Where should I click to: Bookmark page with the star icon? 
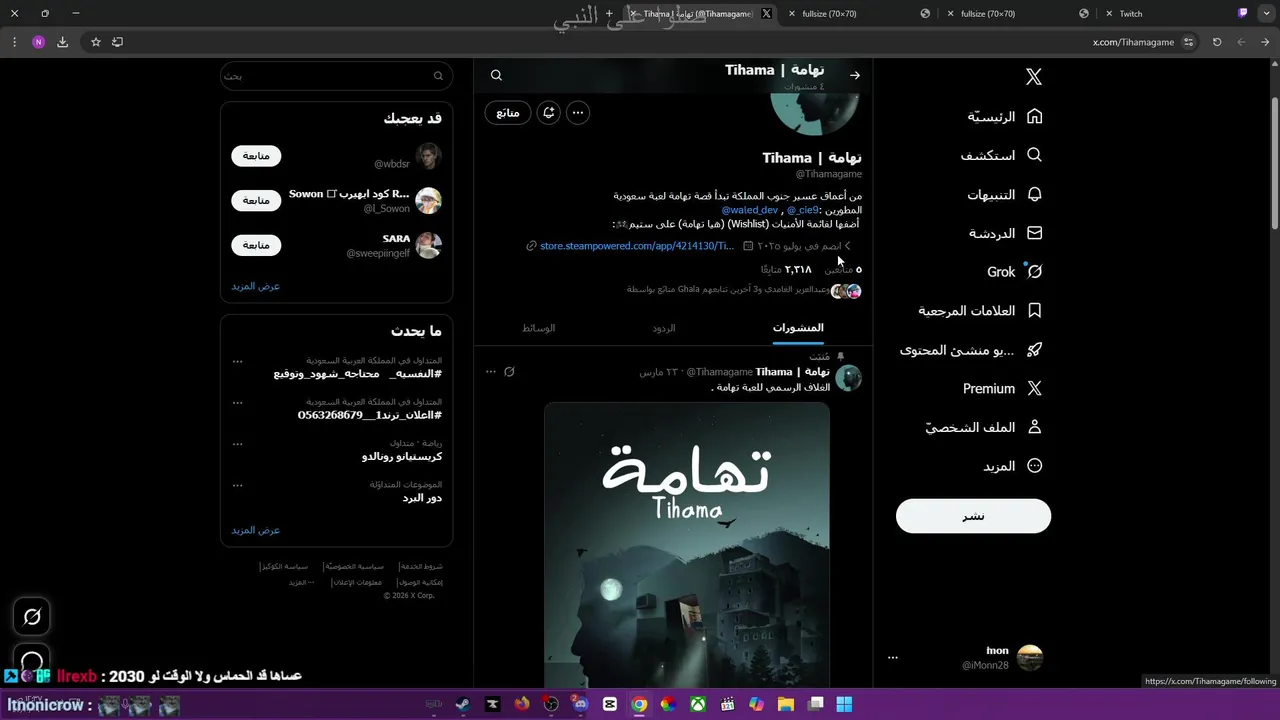point(96,42)
